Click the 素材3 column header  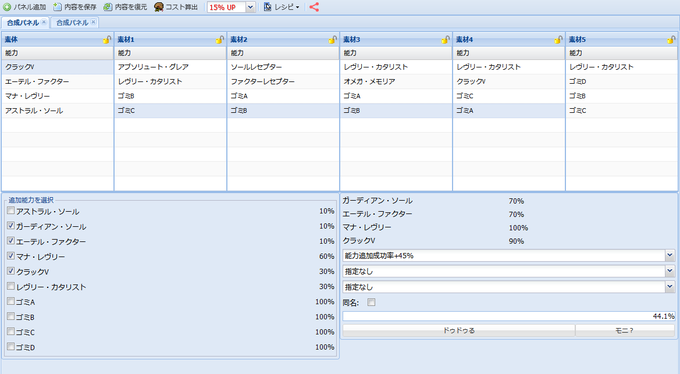pos(396,39)
